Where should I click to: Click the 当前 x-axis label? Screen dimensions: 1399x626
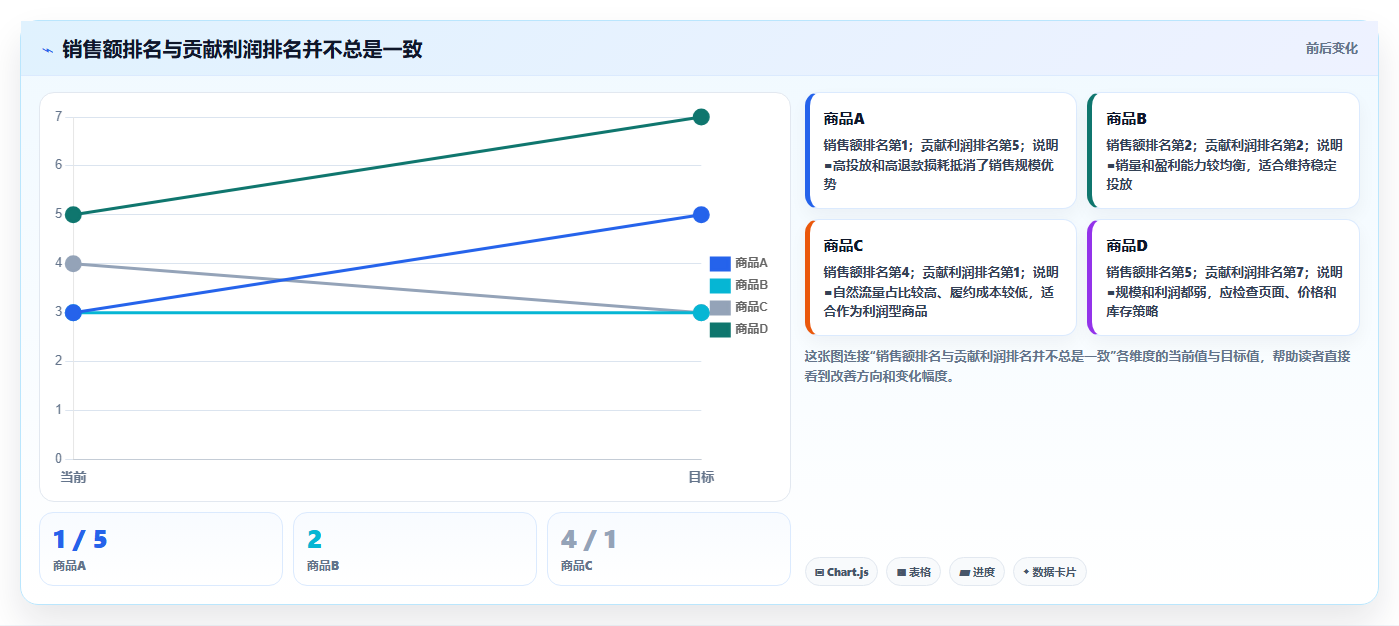pos(73,477)
